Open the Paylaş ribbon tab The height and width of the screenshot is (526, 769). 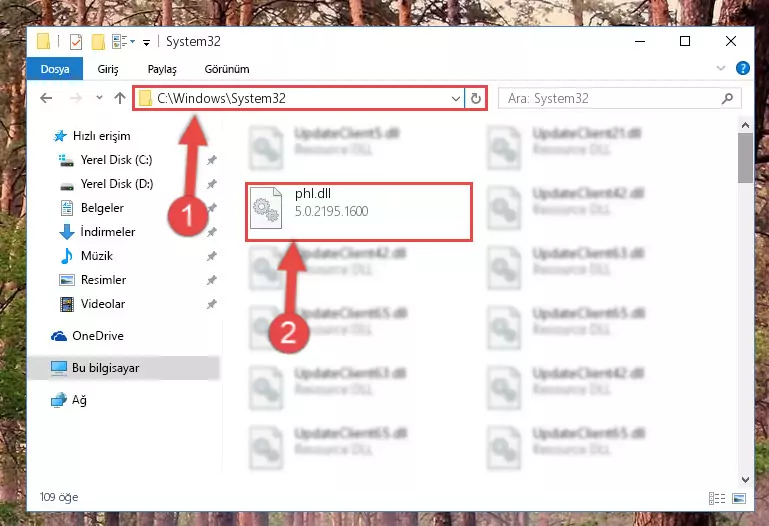pos(162,69)
